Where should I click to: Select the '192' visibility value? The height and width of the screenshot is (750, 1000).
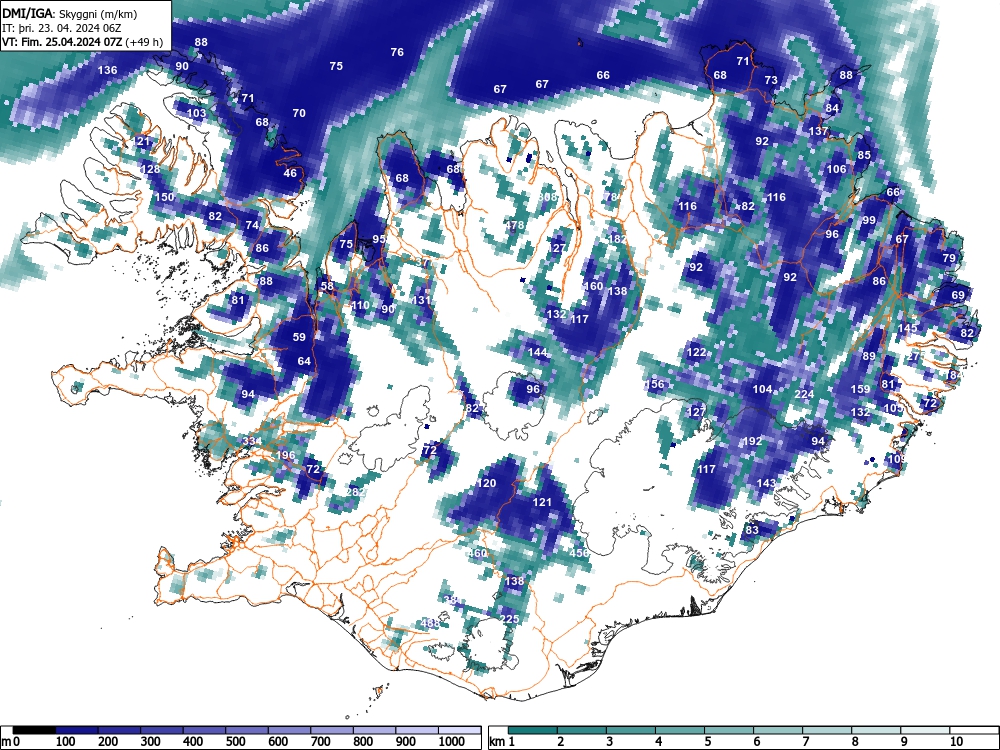[x=753, y=441]
